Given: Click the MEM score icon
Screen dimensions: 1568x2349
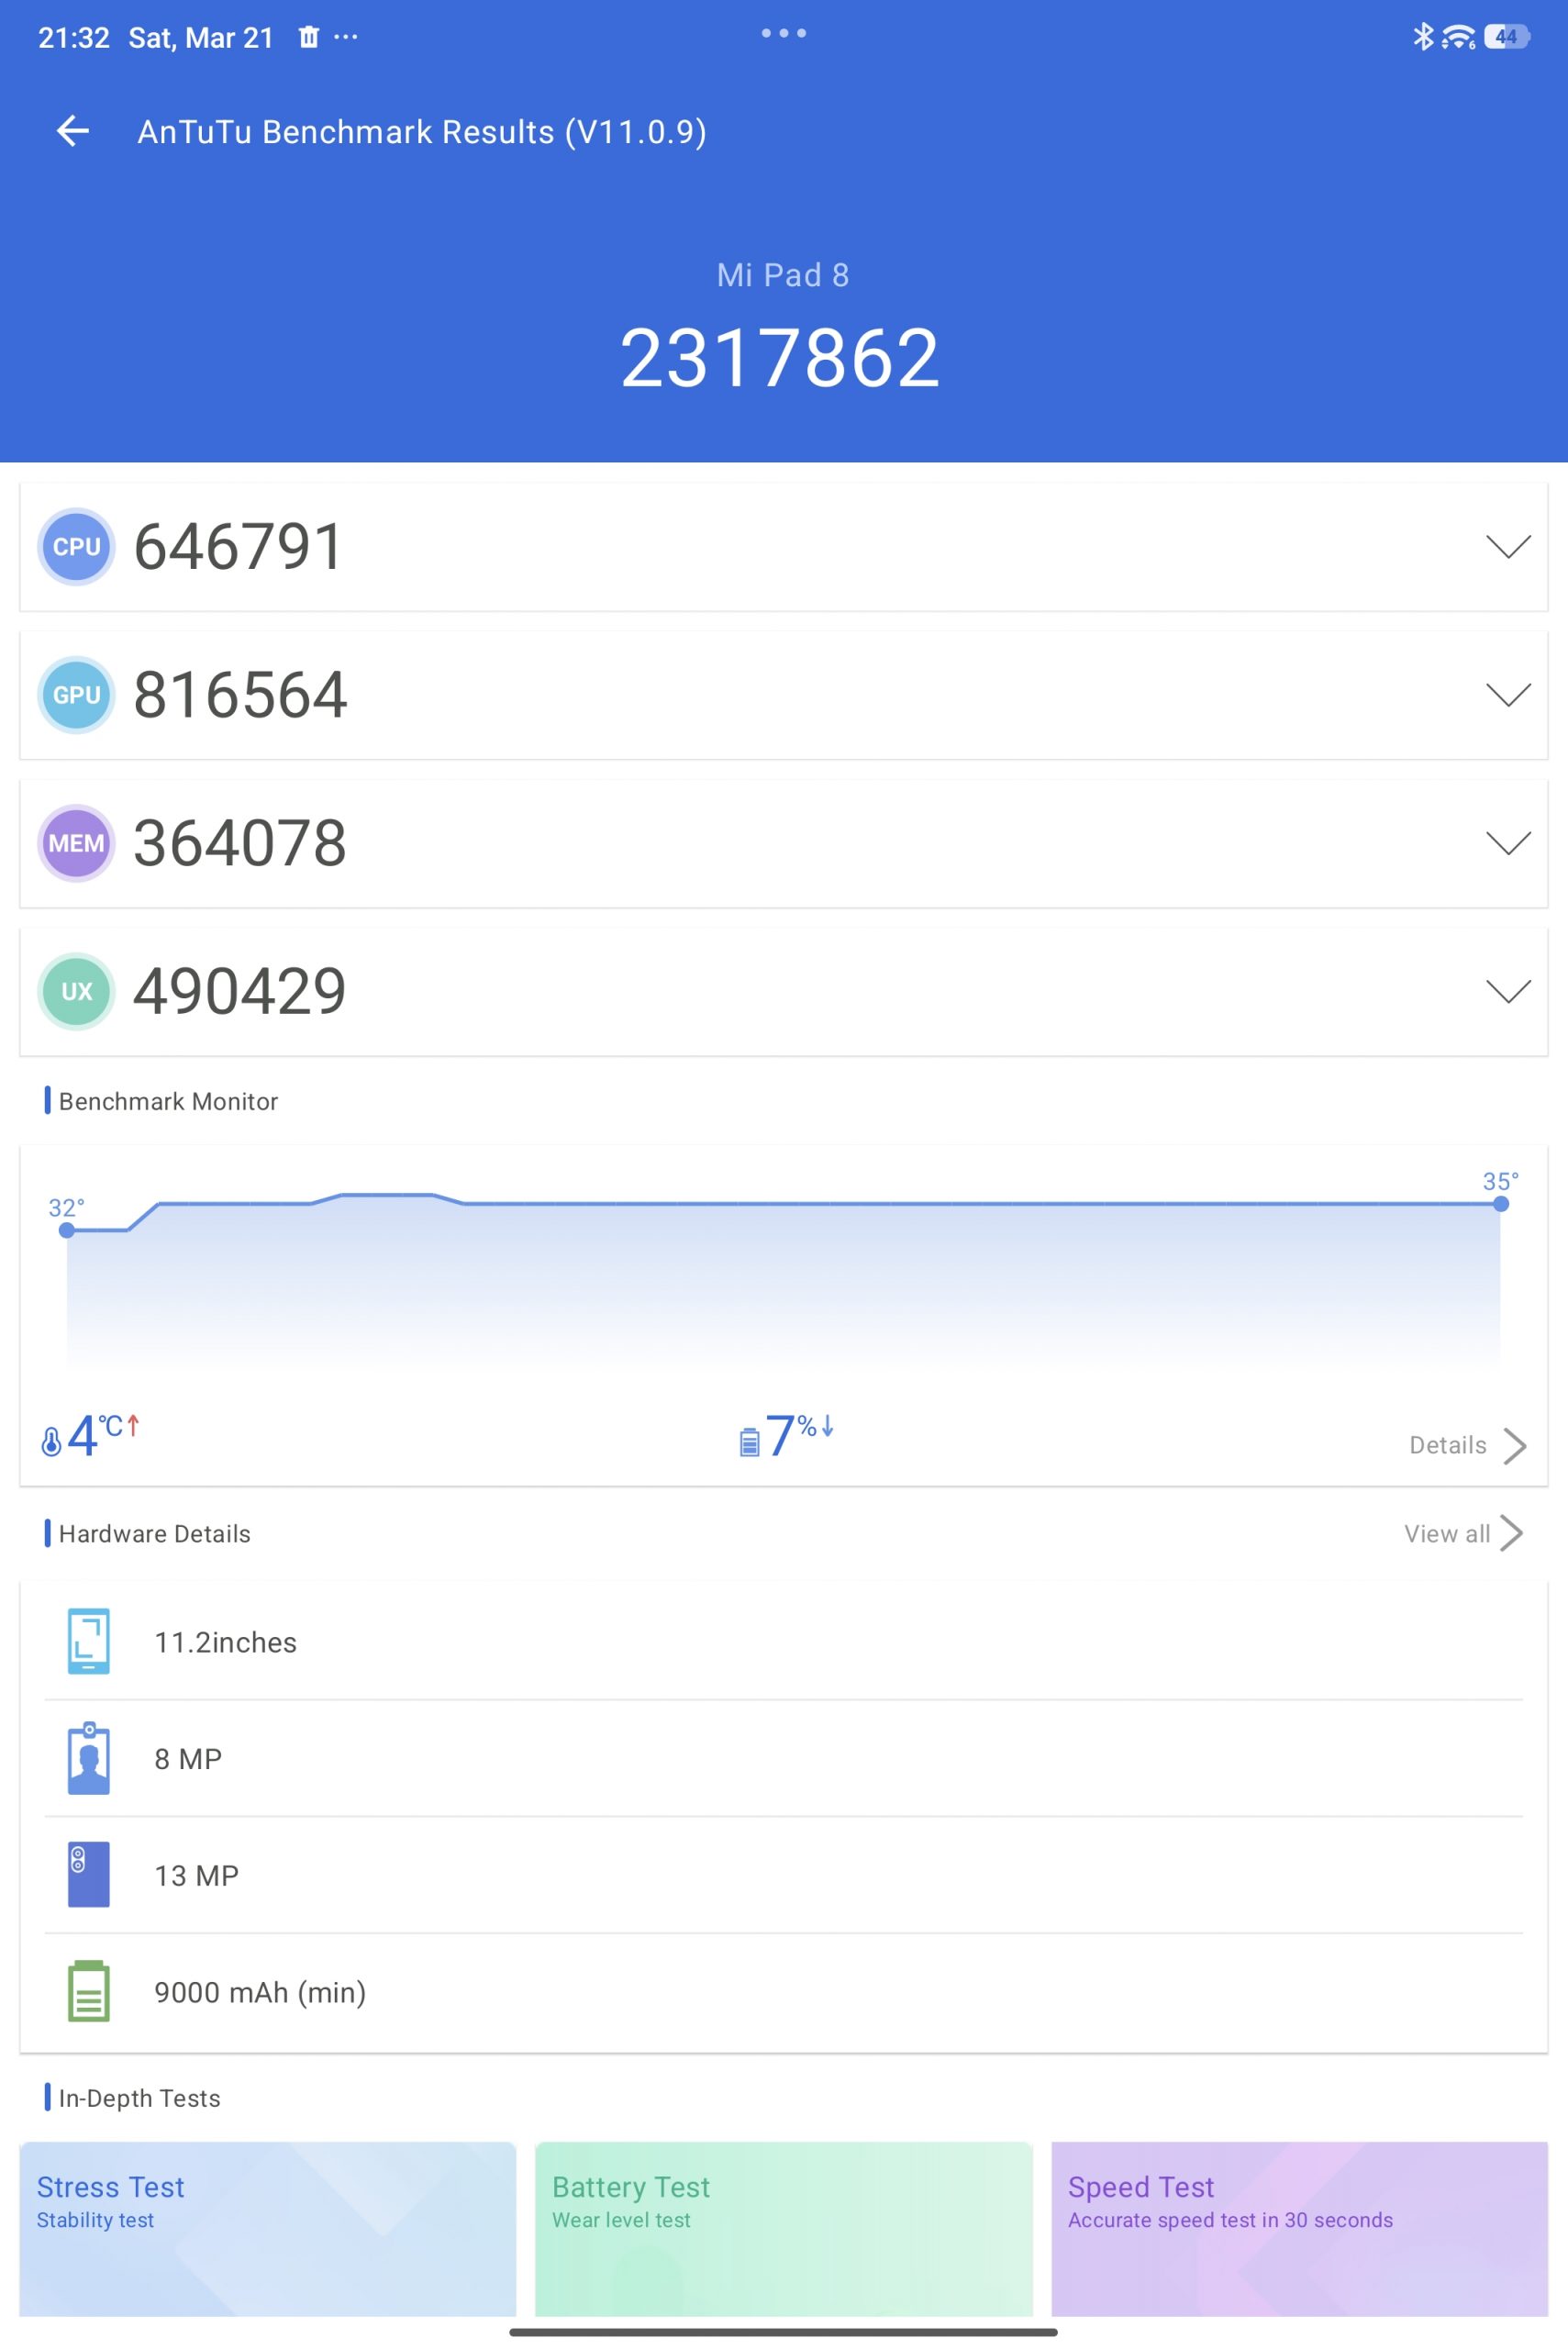Looking at the screenshot, I should tap(75, 842).
